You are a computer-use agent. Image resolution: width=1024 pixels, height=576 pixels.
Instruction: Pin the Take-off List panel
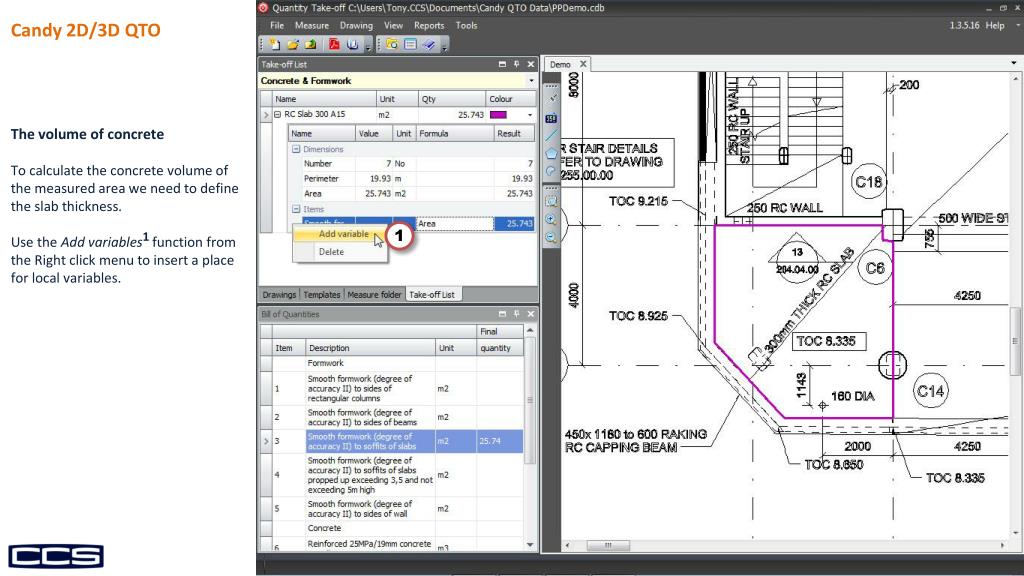point(517,64)
